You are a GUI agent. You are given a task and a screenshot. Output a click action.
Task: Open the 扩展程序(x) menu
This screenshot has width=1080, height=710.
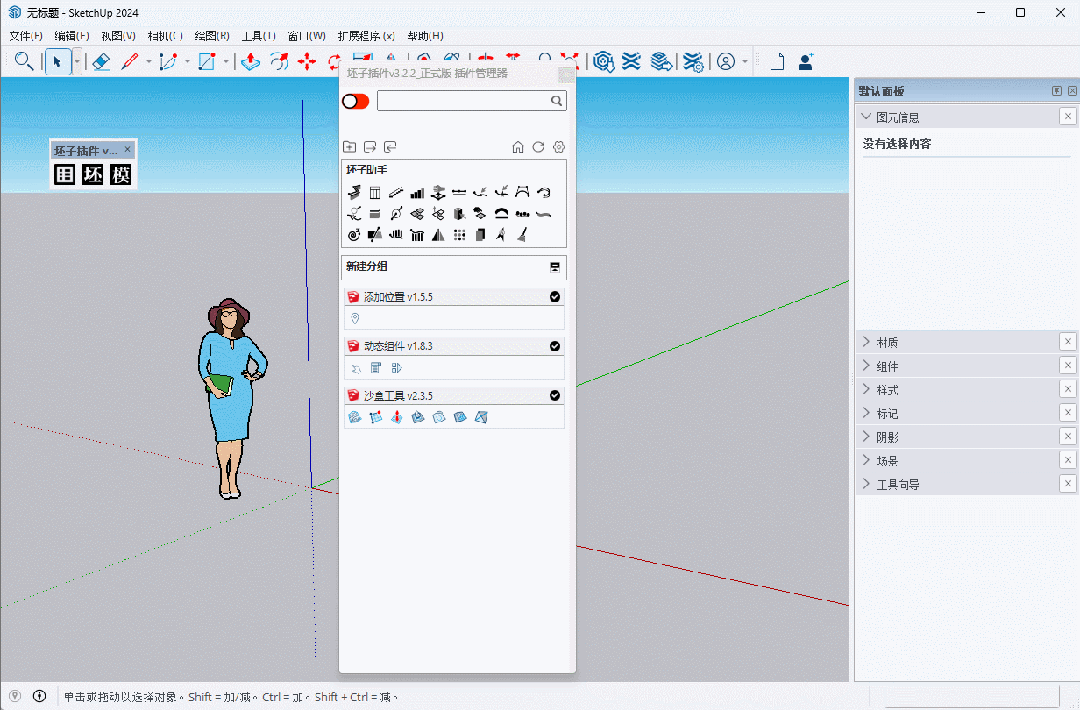point(366,36)
